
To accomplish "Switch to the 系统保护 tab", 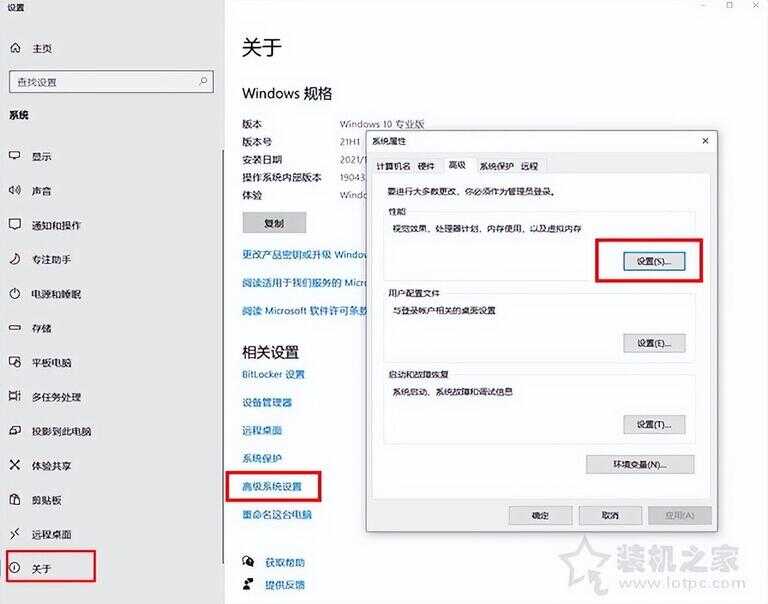I will [x=496, y=166].
